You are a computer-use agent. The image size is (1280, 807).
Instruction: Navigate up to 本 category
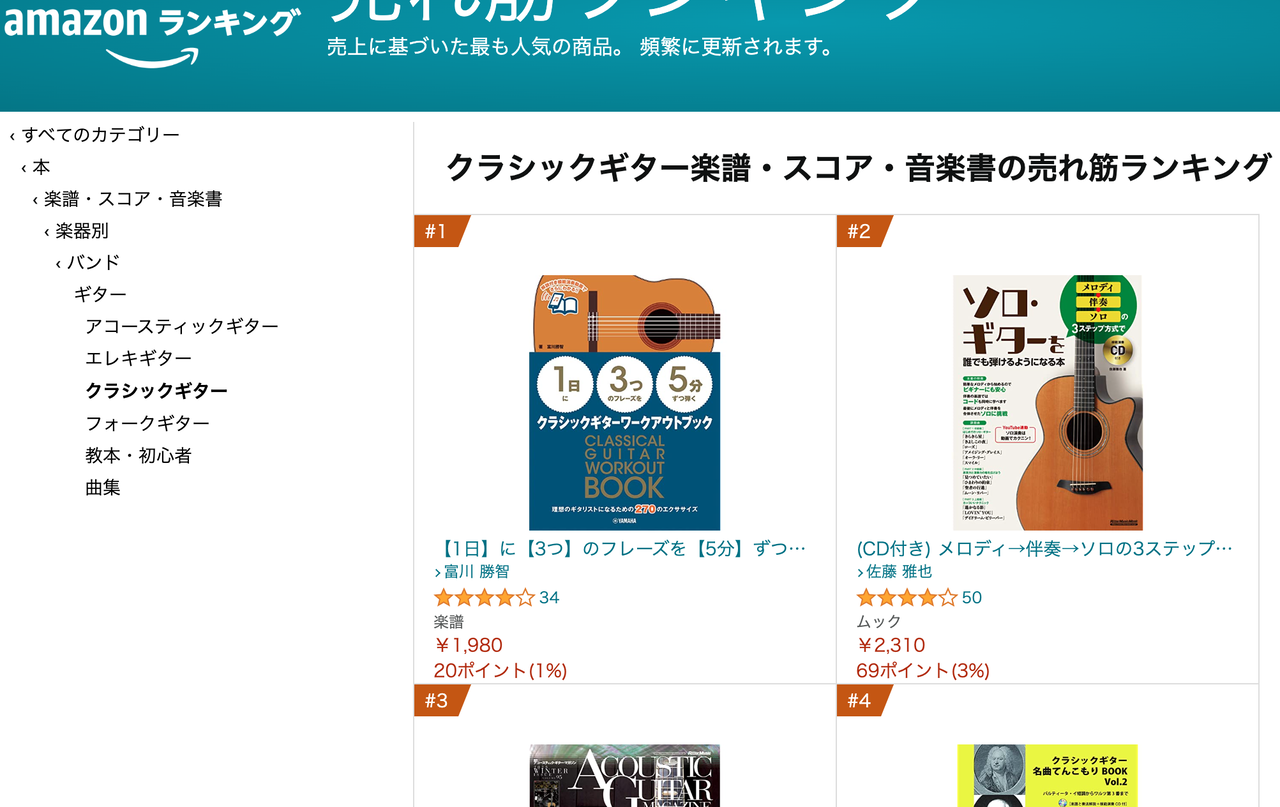point(36,167)
